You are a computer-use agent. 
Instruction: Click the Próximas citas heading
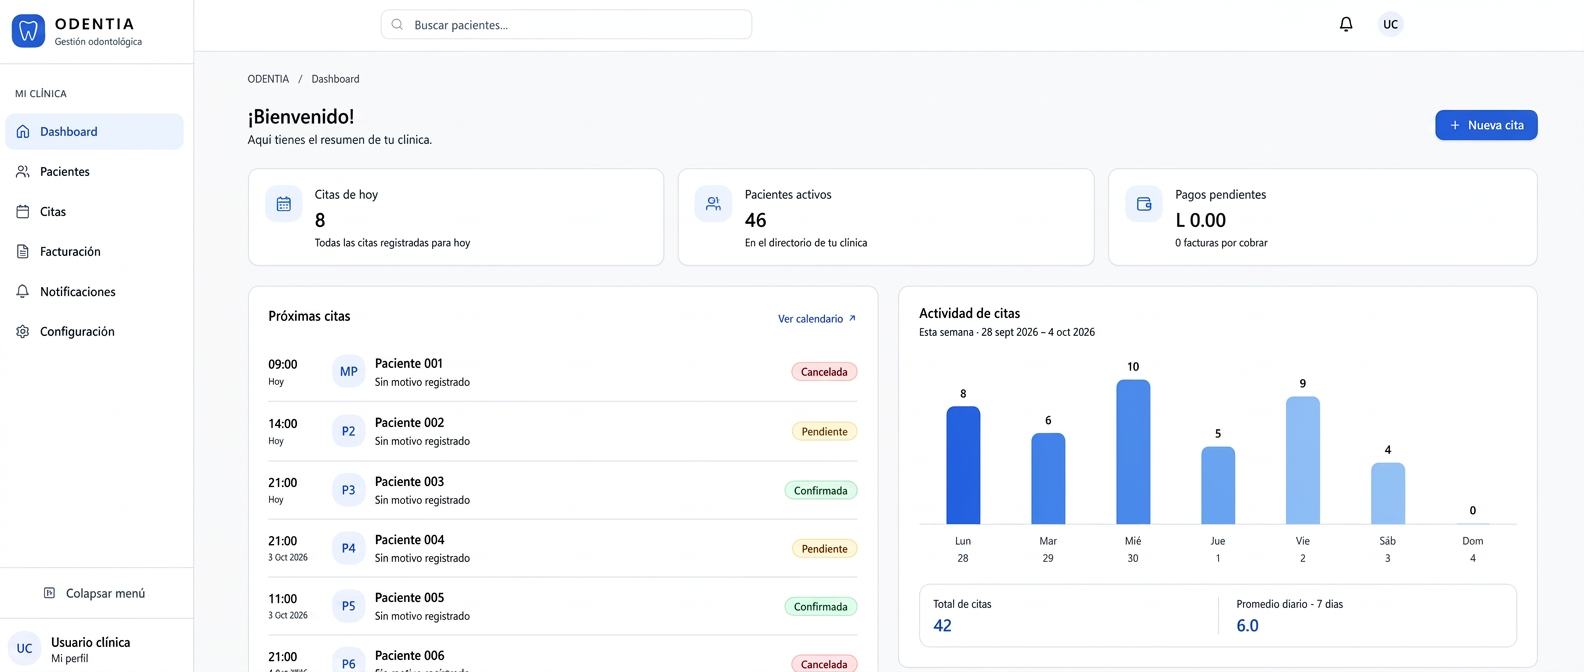pyautogui.click(x=309, y=316)
